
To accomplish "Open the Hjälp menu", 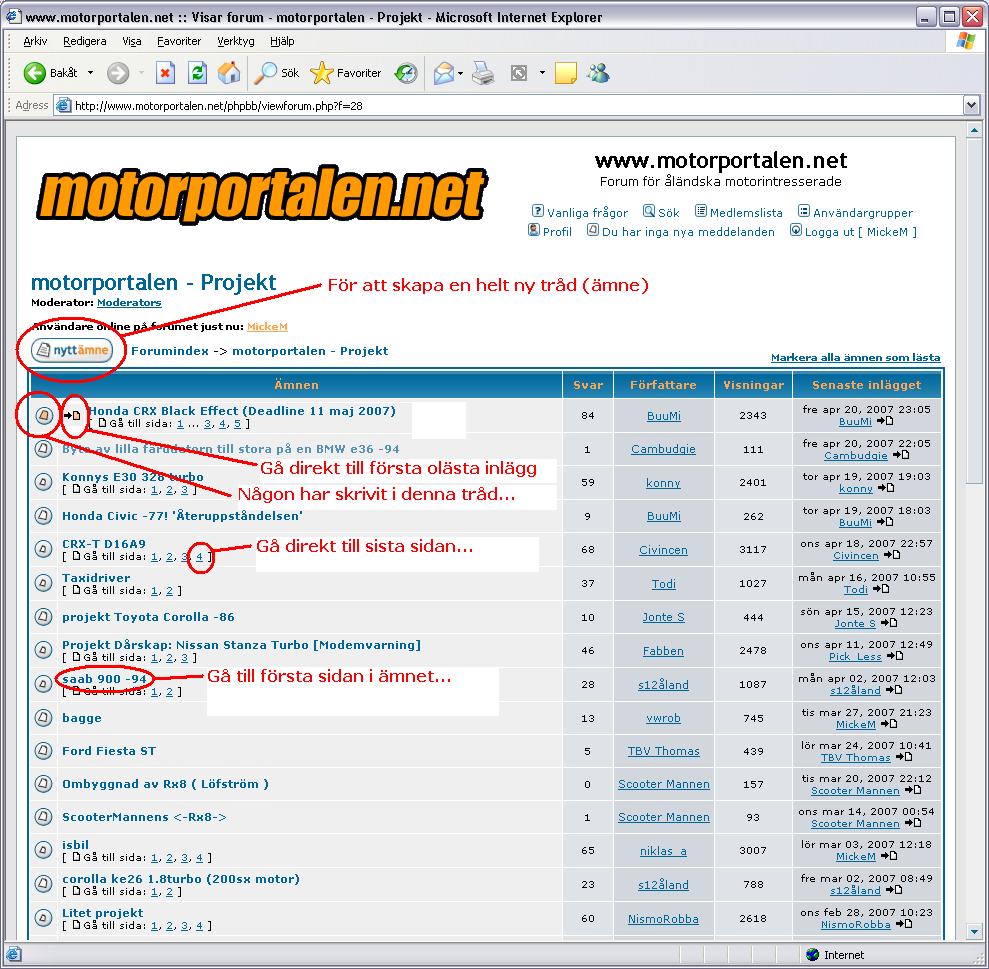I will [x=282, y=42].
